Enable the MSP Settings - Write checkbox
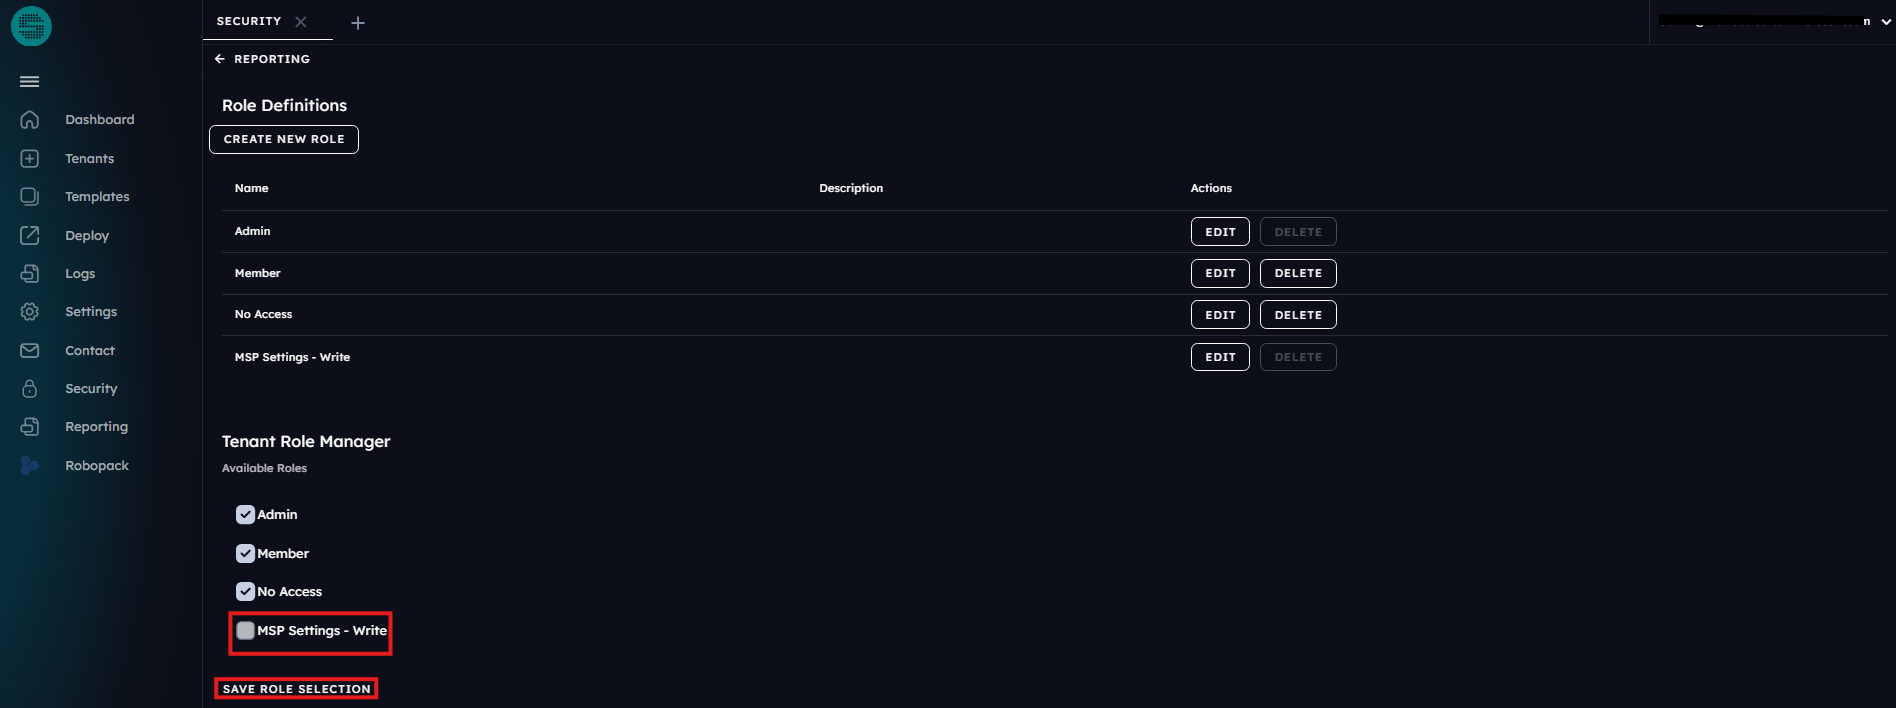Screen dimensions: 1896x708 point(245,631)
